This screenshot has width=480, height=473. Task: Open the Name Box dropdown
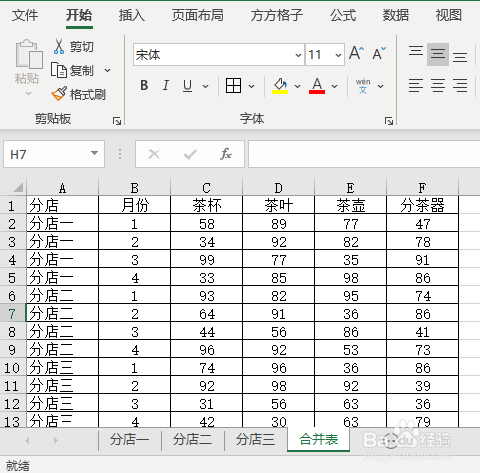(95, 153)
